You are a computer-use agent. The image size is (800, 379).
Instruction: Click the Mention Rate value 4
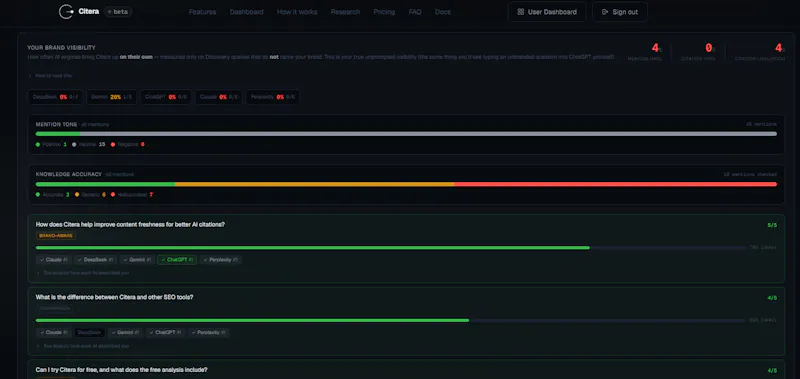(655, 48)
